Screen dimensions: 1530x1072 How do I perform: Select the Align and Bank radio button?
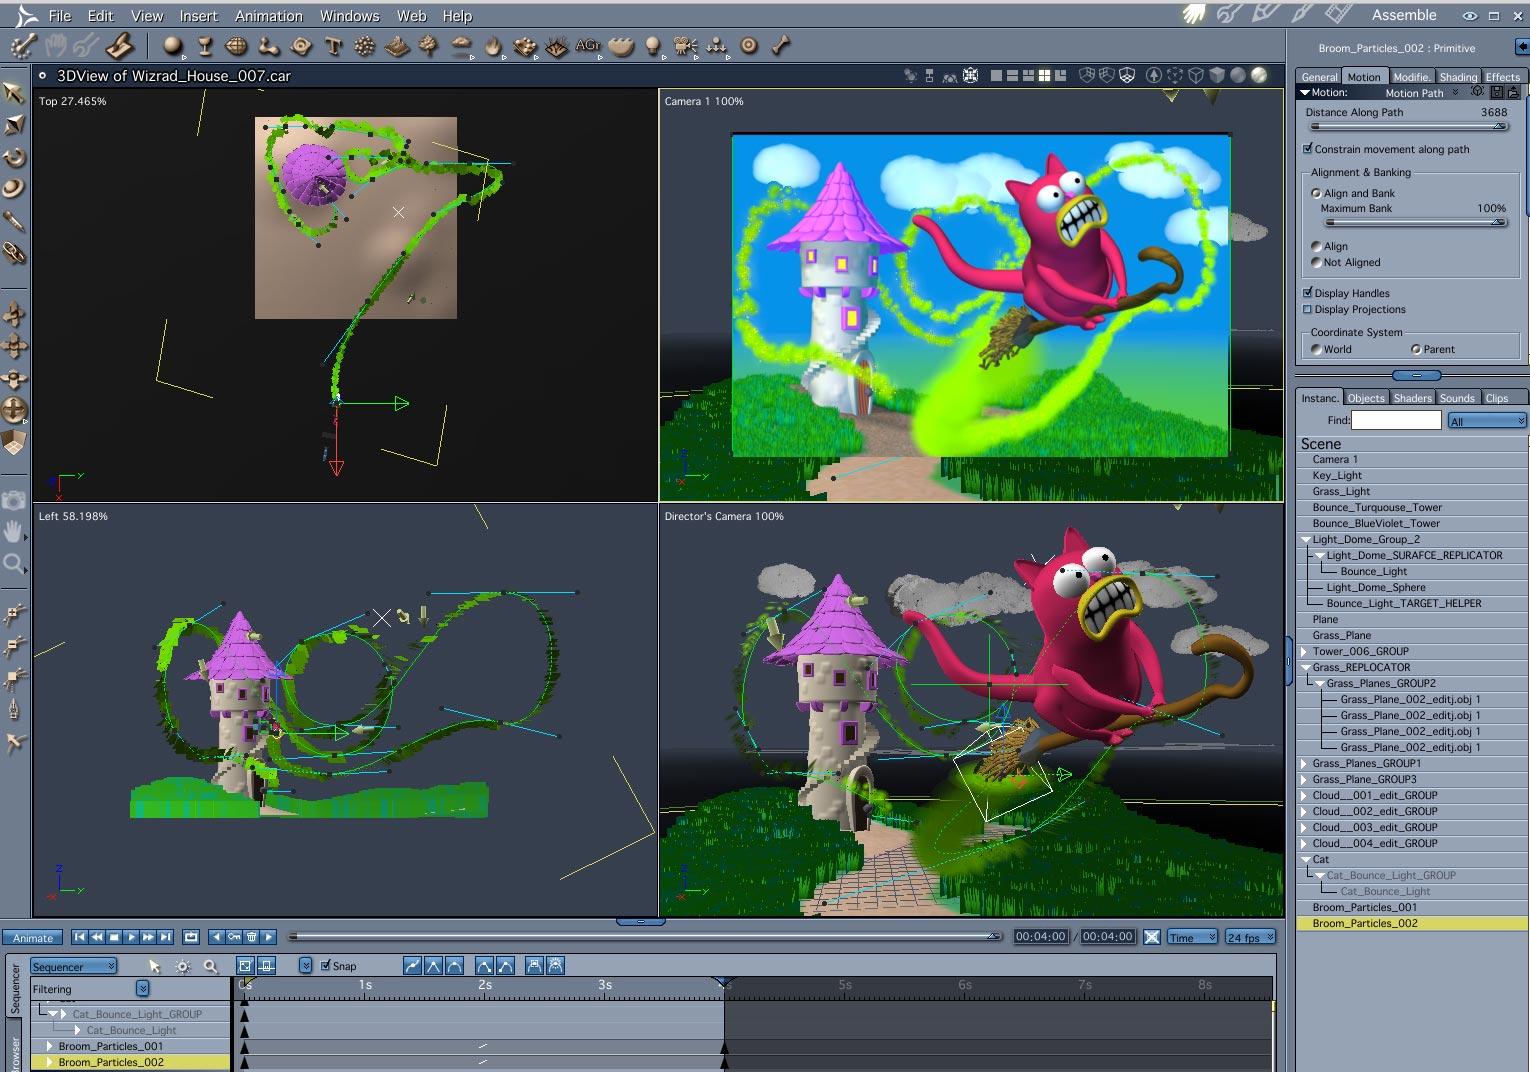(1316, 193)
